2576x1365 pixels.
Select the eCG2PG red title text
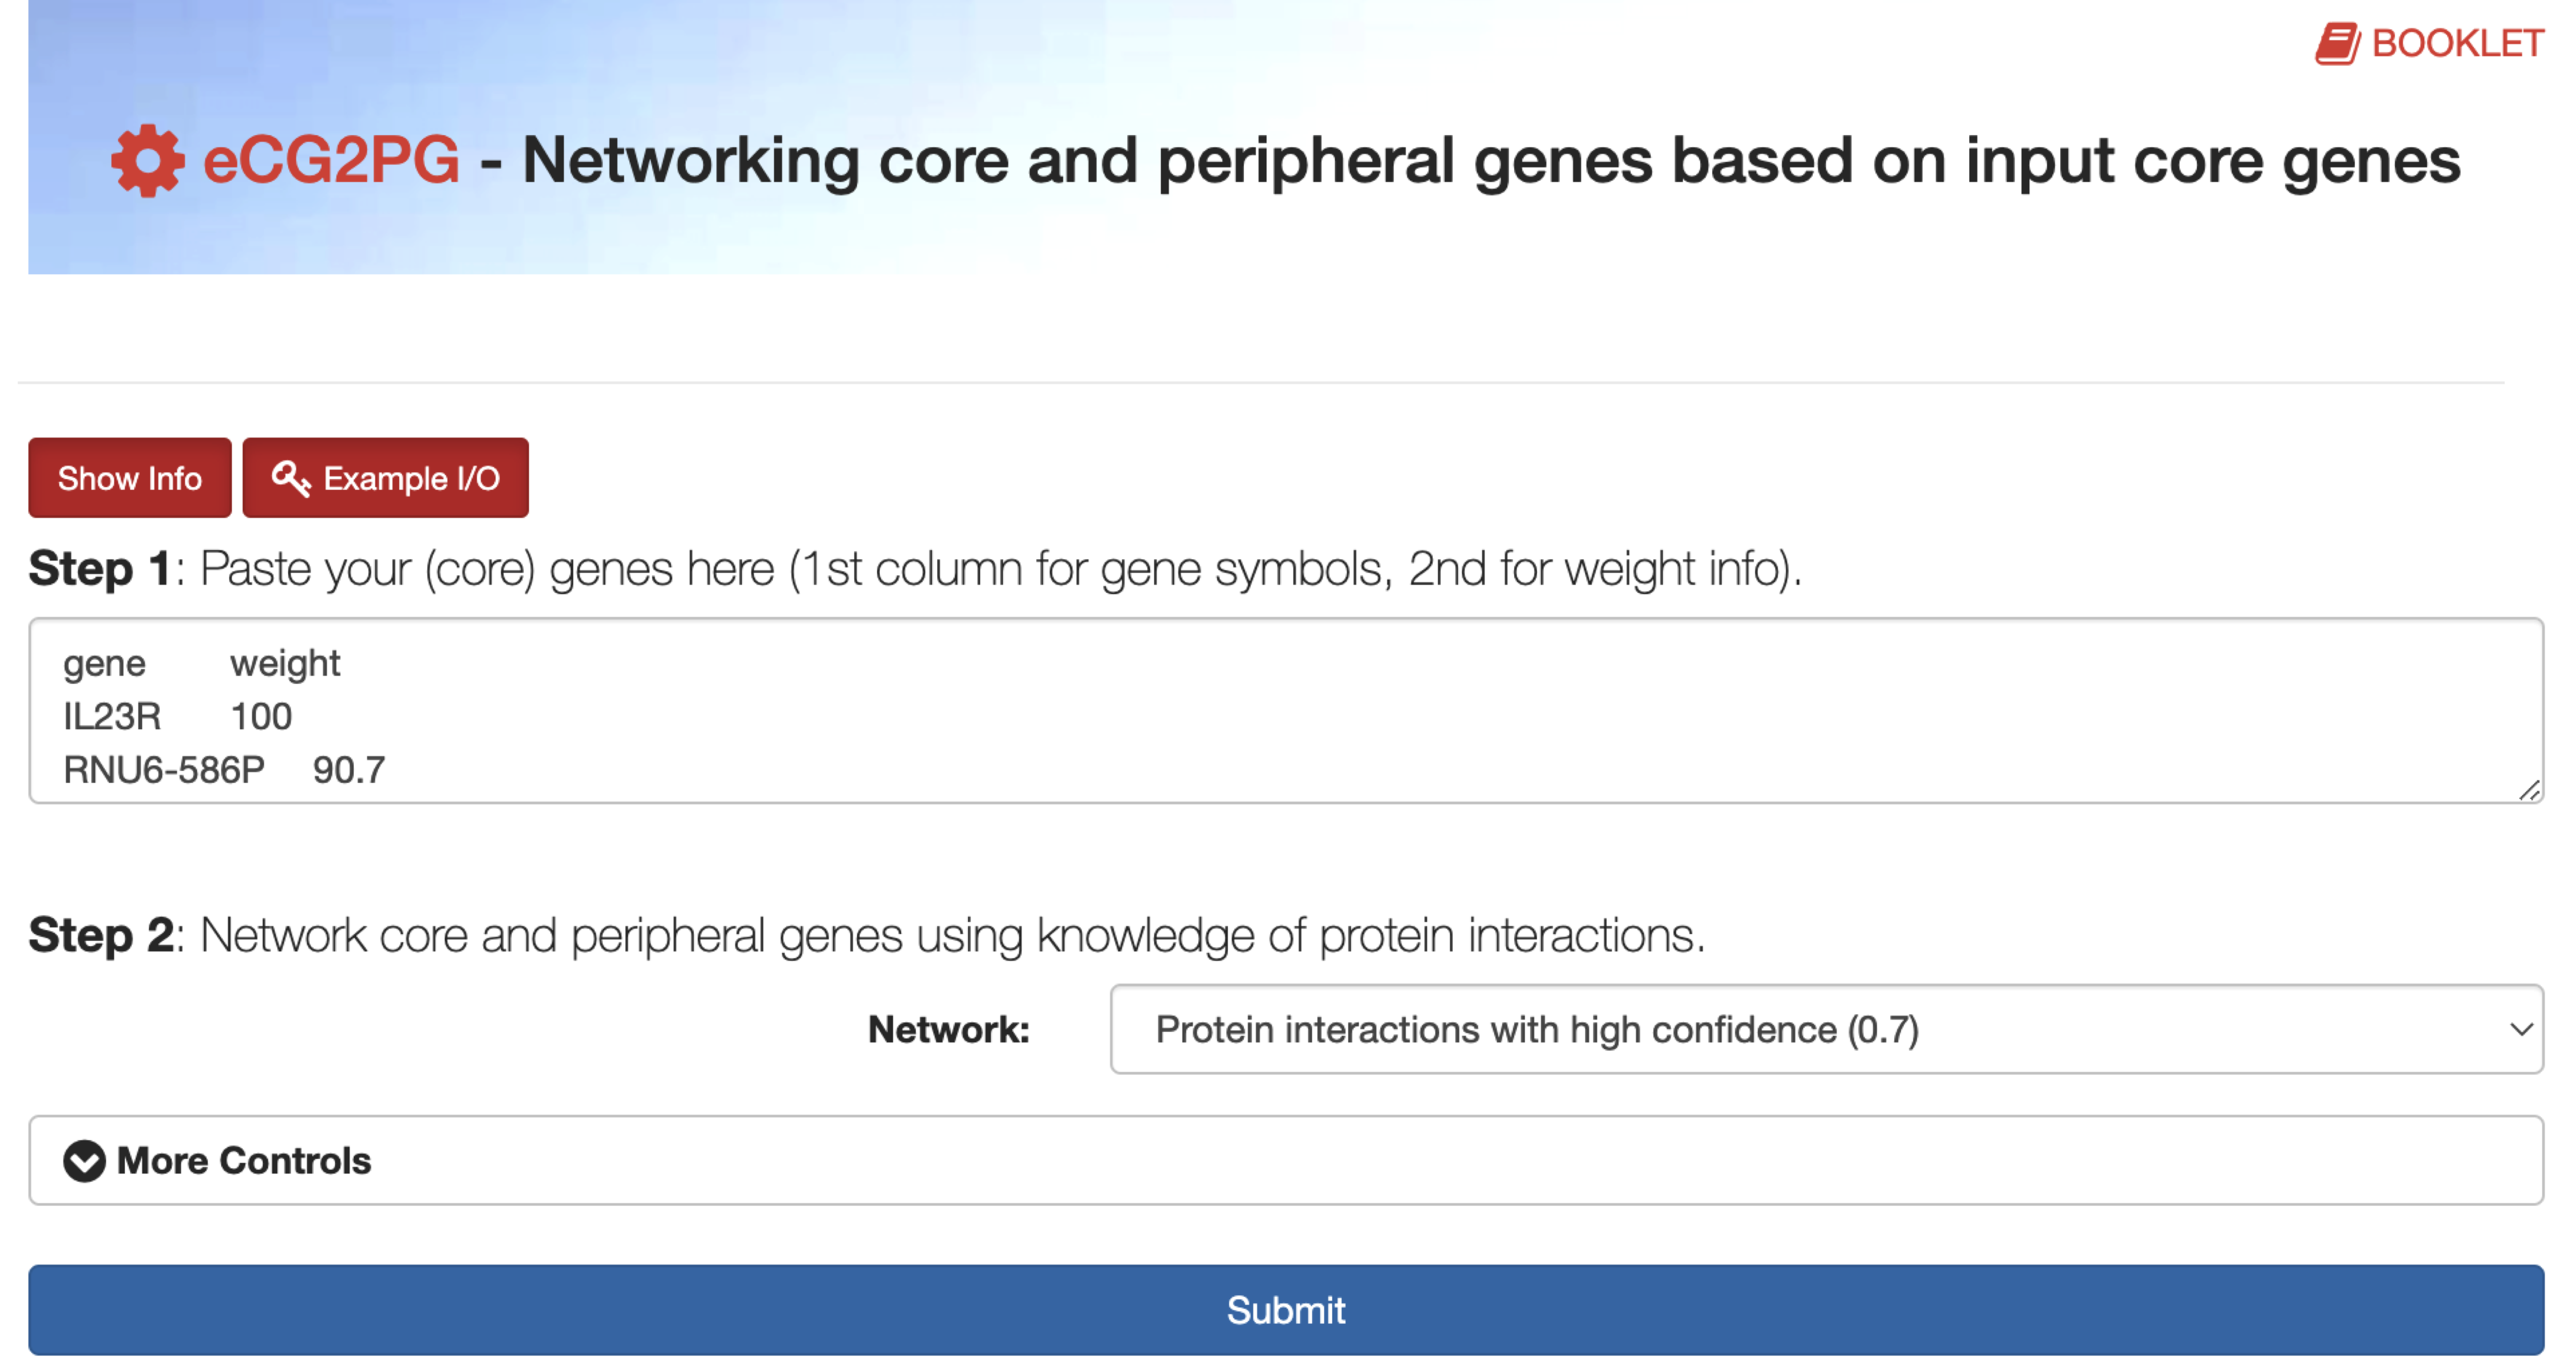click(330, 160)
